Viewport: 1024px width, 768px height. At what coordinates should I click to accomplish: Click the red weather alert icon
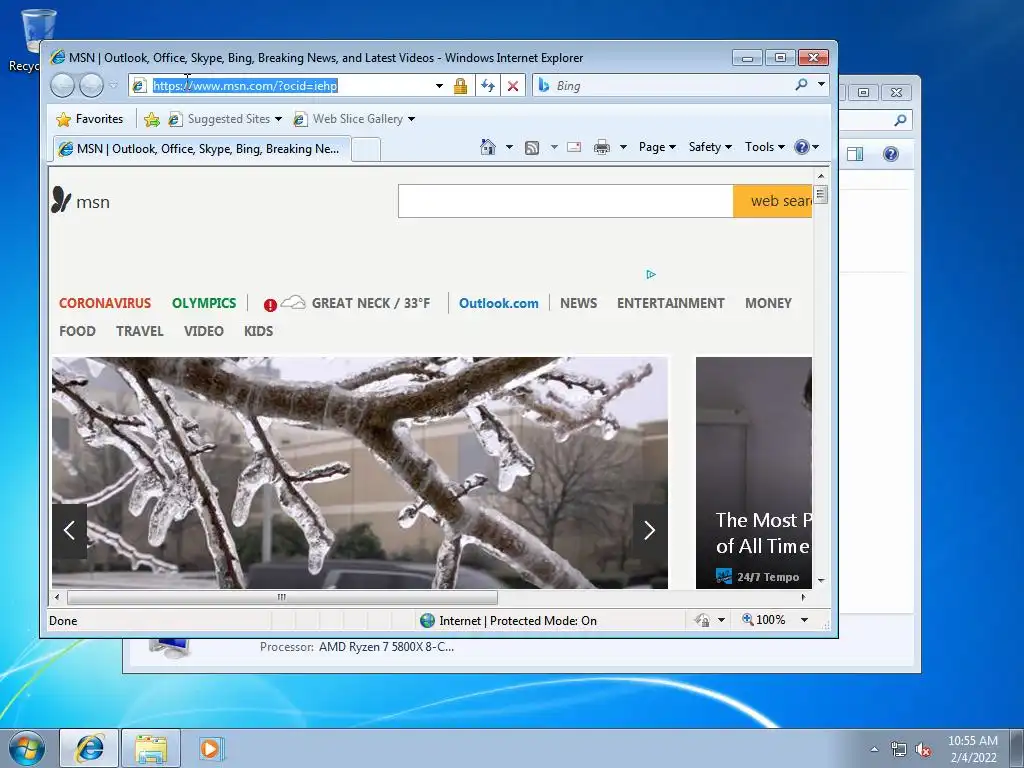270,305
